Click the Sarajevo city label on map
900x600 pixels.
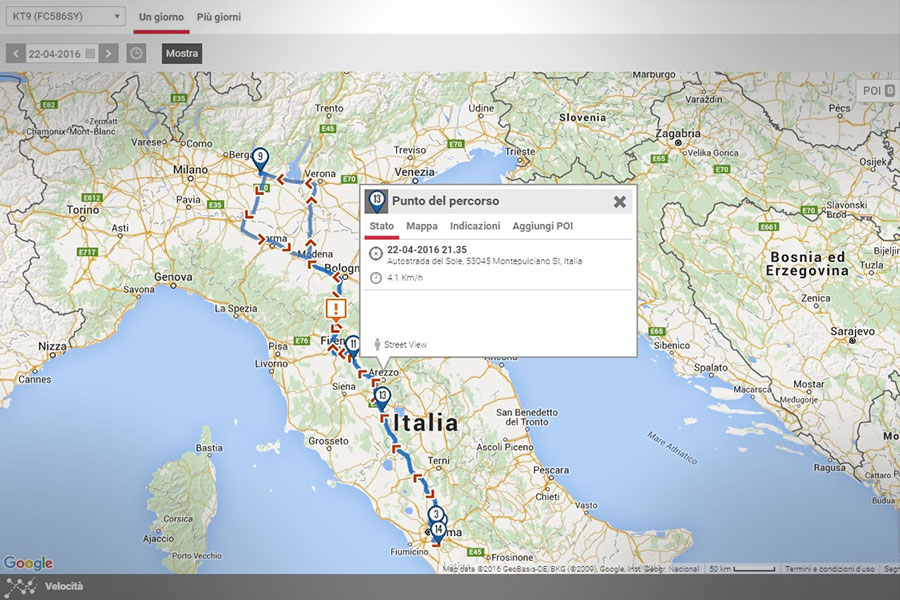pos(852,331)
